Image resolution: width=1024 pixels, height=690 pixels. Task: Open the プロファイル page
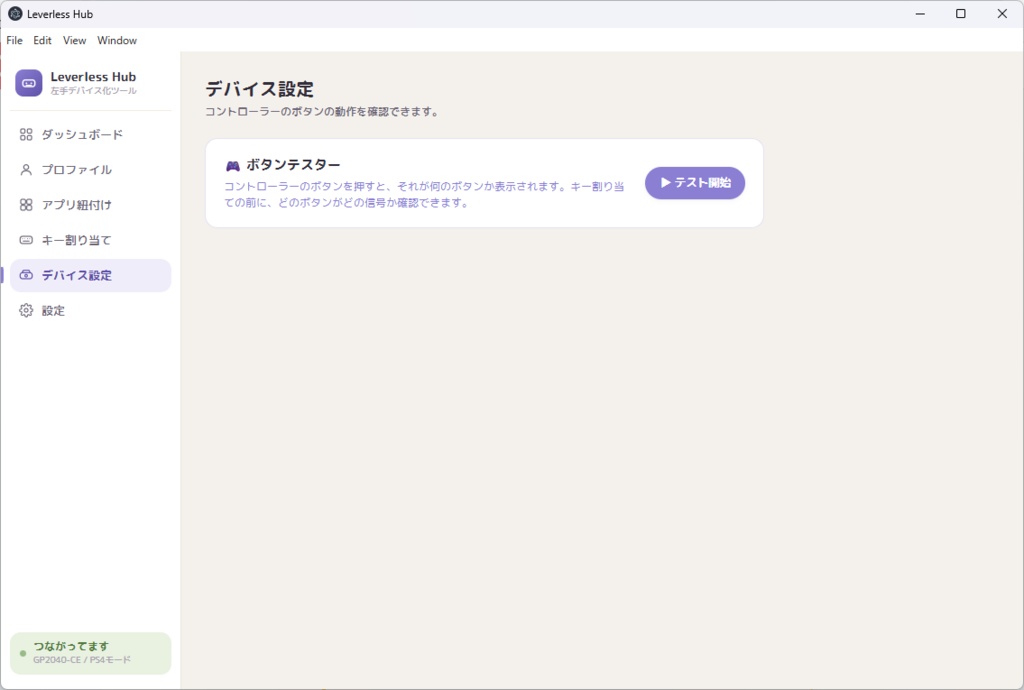[x=91, y=170]
